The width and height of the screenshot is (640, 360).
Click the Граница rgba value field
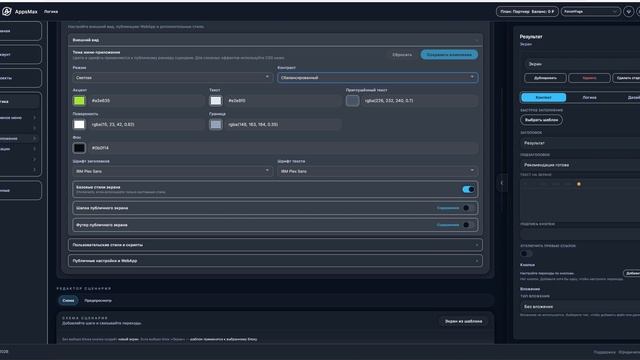click(x=283, y=124)
